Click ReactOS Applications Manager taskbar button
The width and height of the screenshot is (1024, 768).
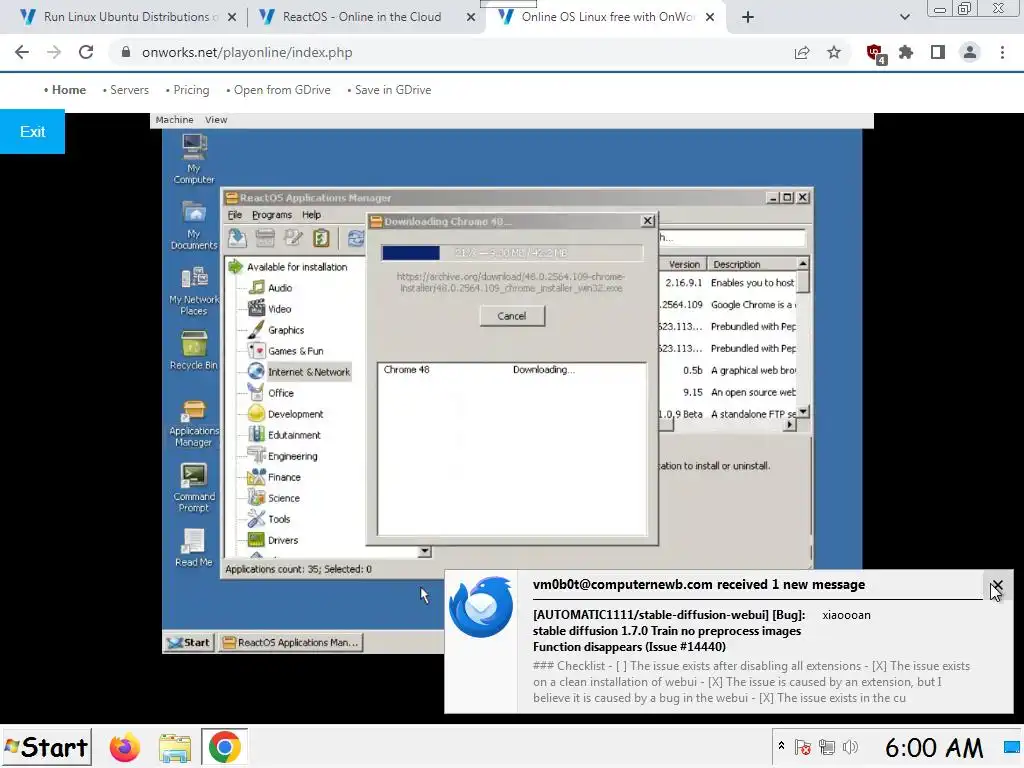291,643
